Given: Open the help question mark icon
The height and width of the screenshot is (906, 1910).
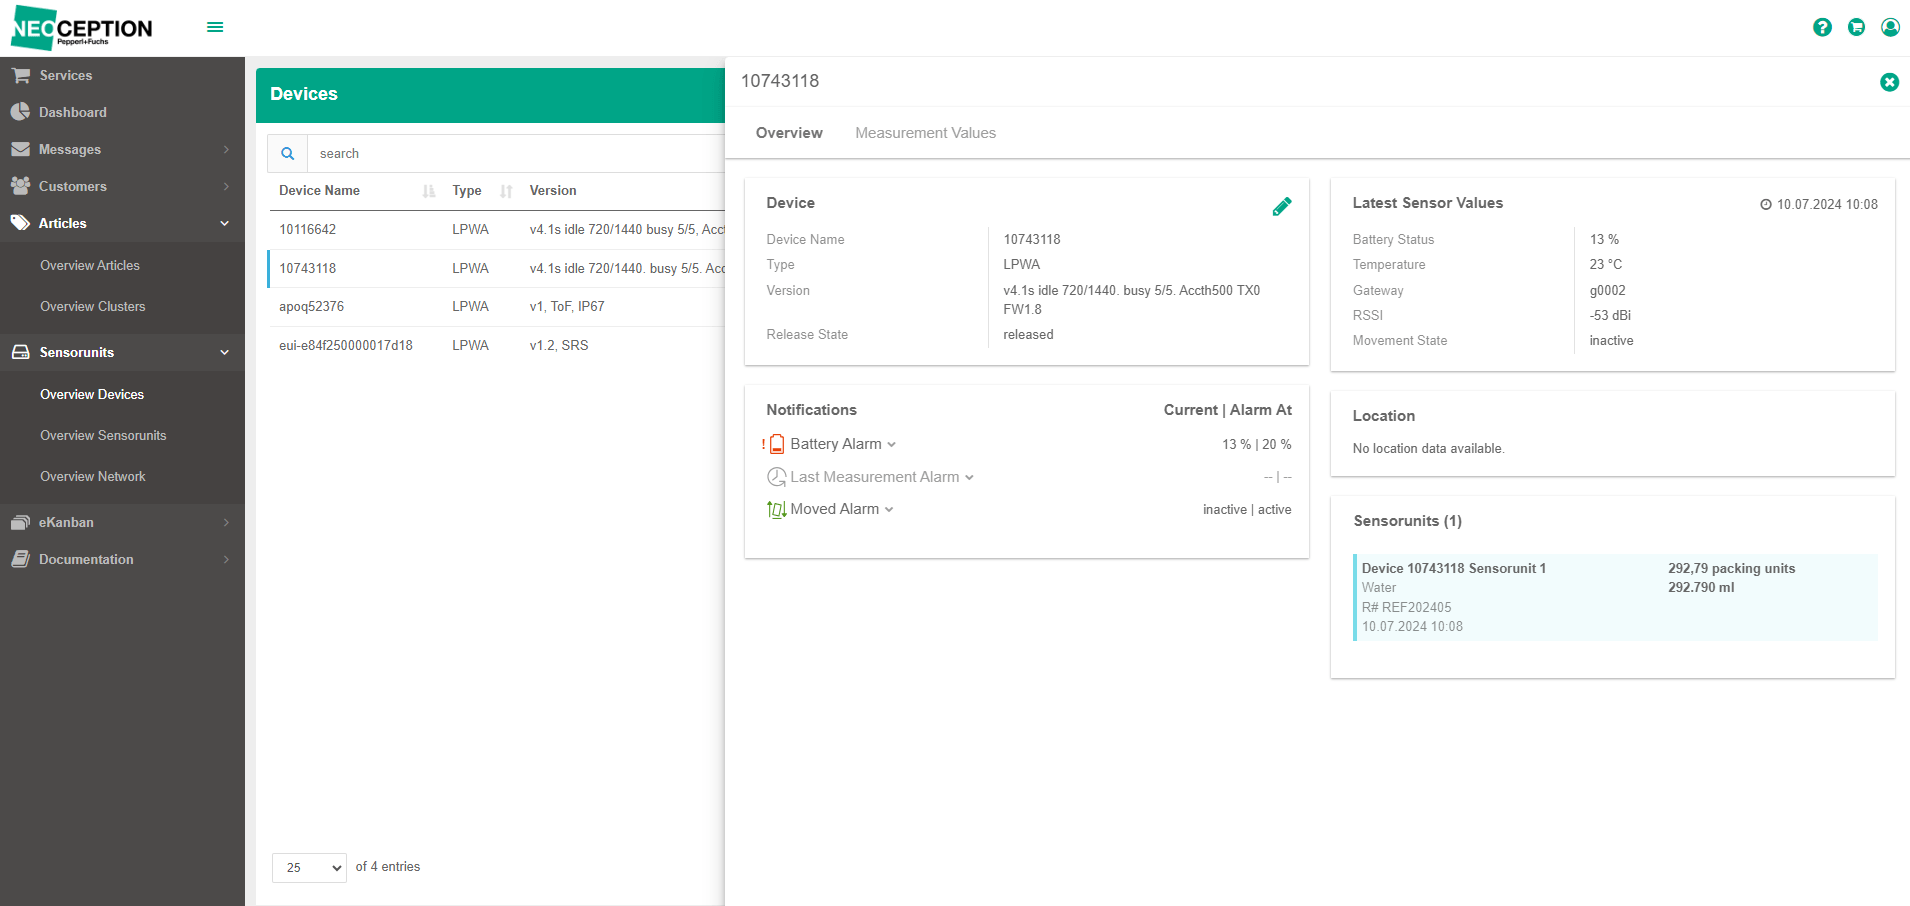Looking at the screenshot, I should click(1822, 27).
